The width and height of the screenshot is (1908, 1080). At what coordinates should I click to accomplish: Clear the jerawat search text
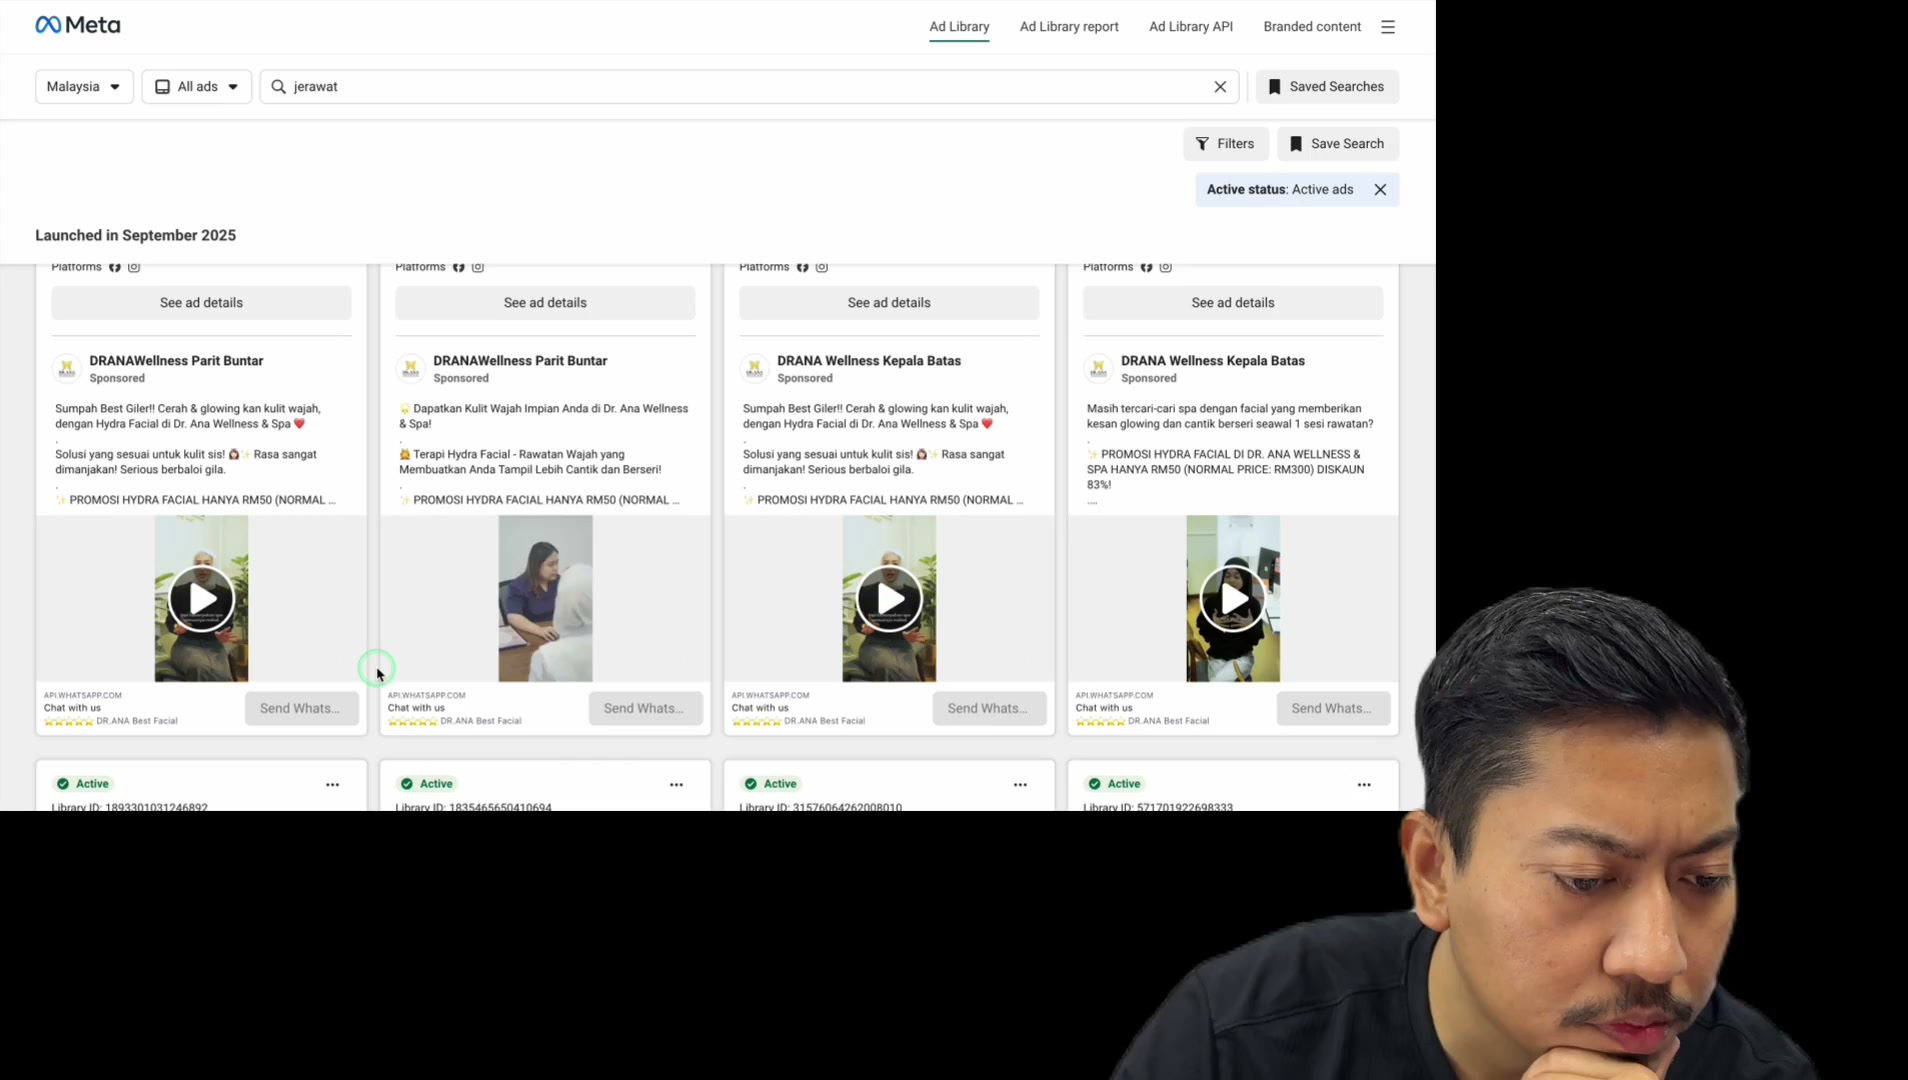pos(1220,87)
